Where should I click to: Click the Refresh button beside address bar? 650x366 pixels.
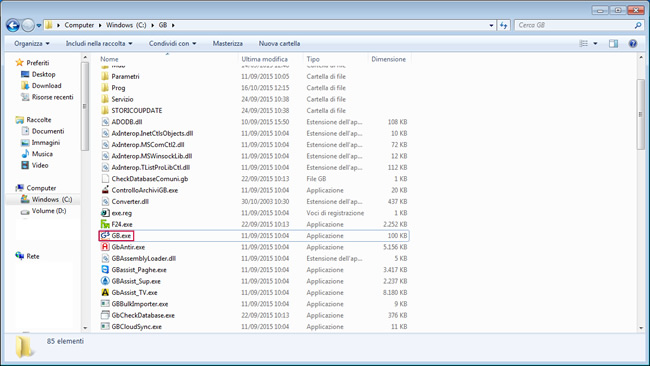click(504, 25)
